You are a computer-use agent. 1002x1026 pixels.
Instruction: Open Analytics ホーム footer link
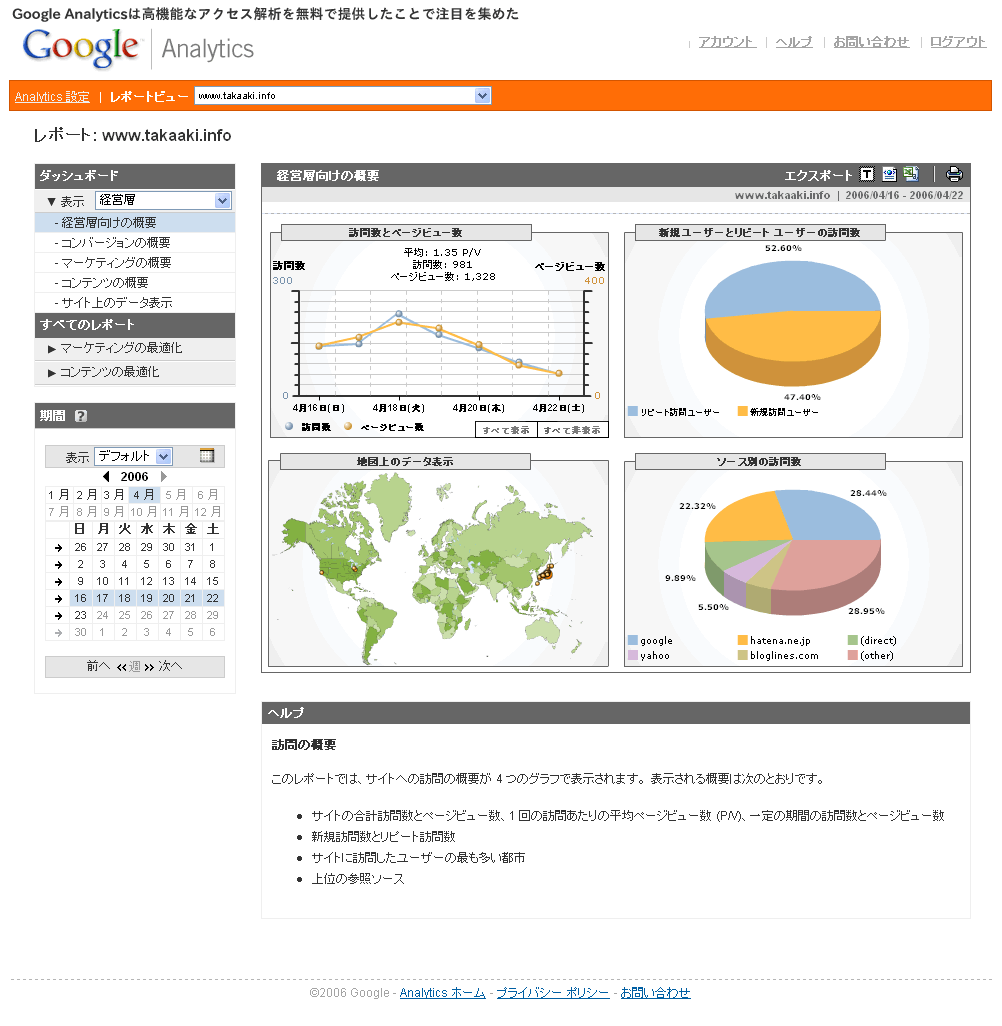[442, 993]
